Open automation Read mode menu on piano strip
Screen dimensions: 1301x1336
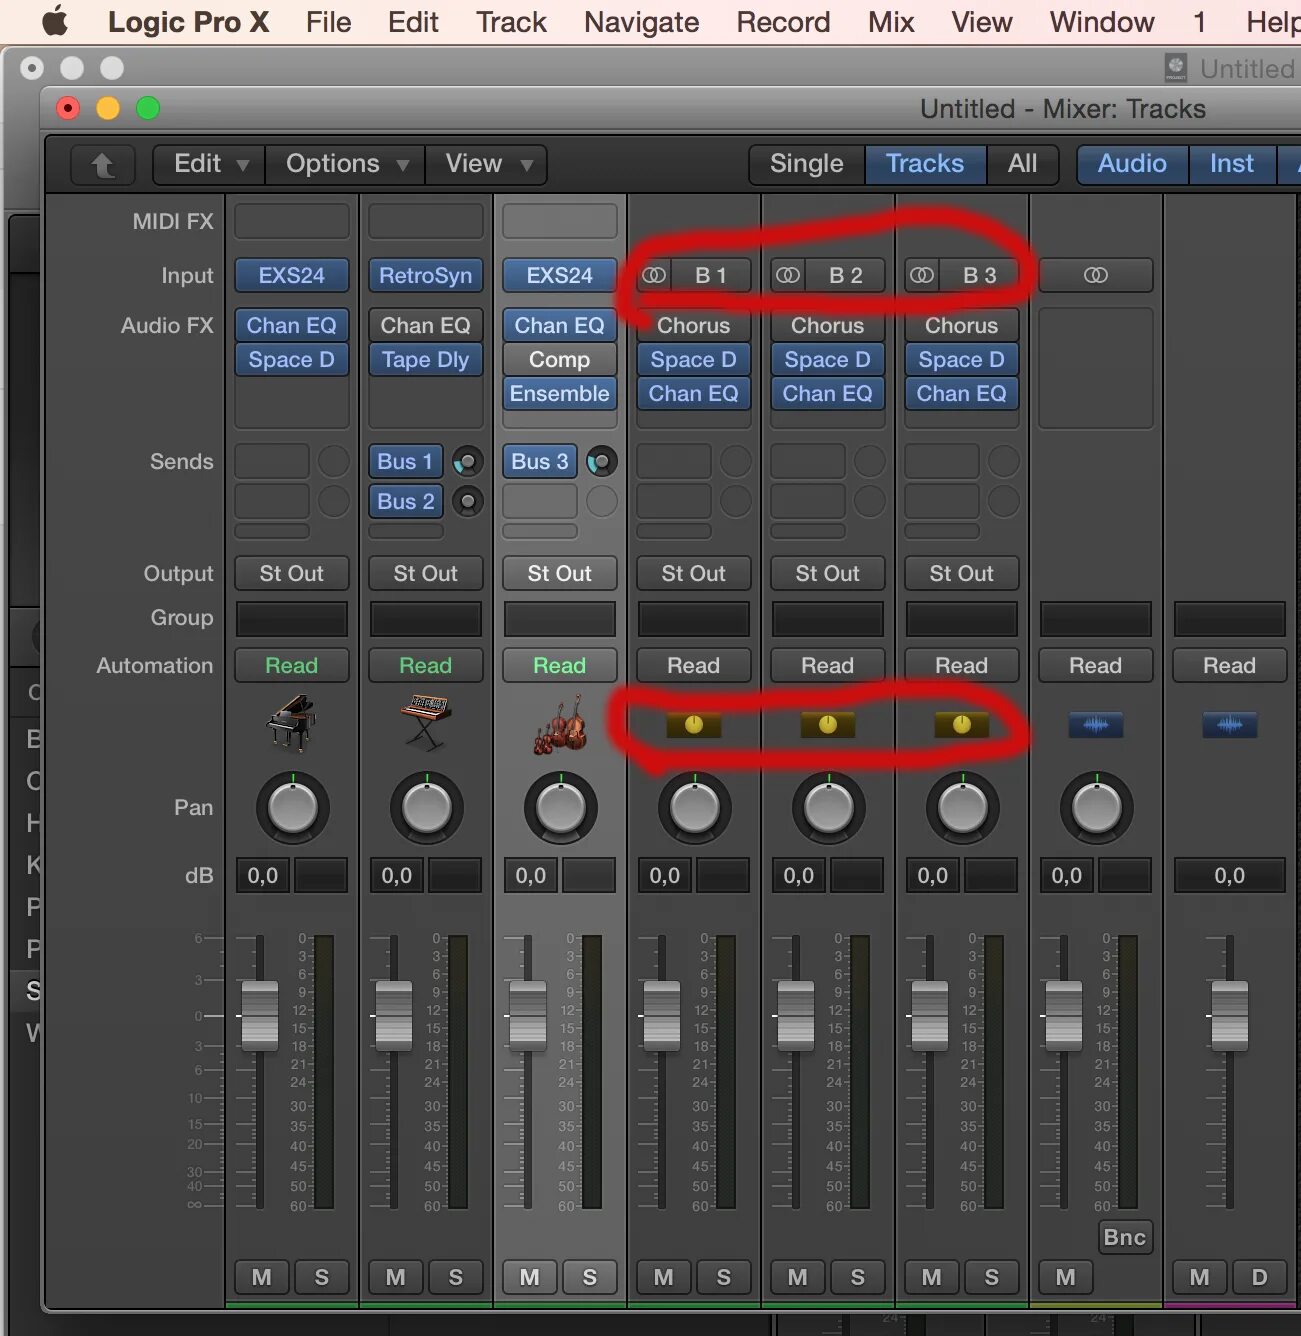point(292,666)
